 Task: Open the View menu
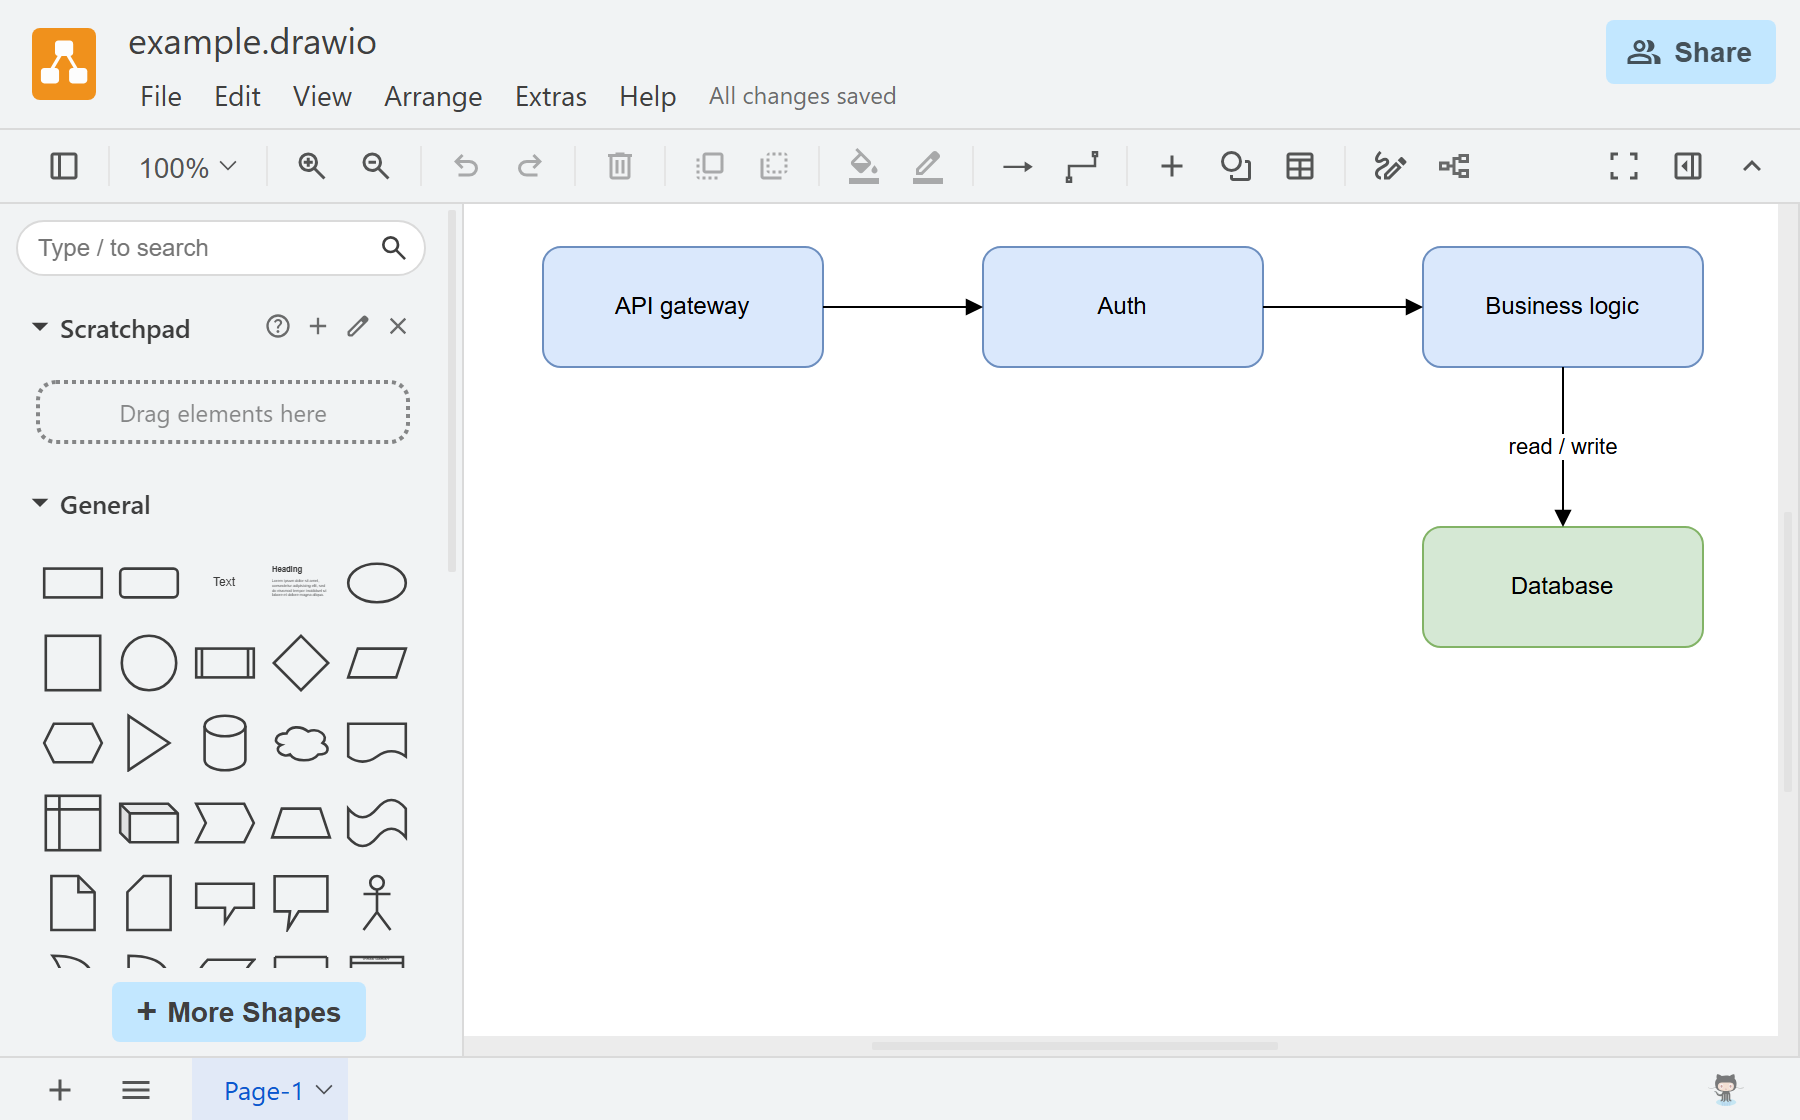click(322, 97)
